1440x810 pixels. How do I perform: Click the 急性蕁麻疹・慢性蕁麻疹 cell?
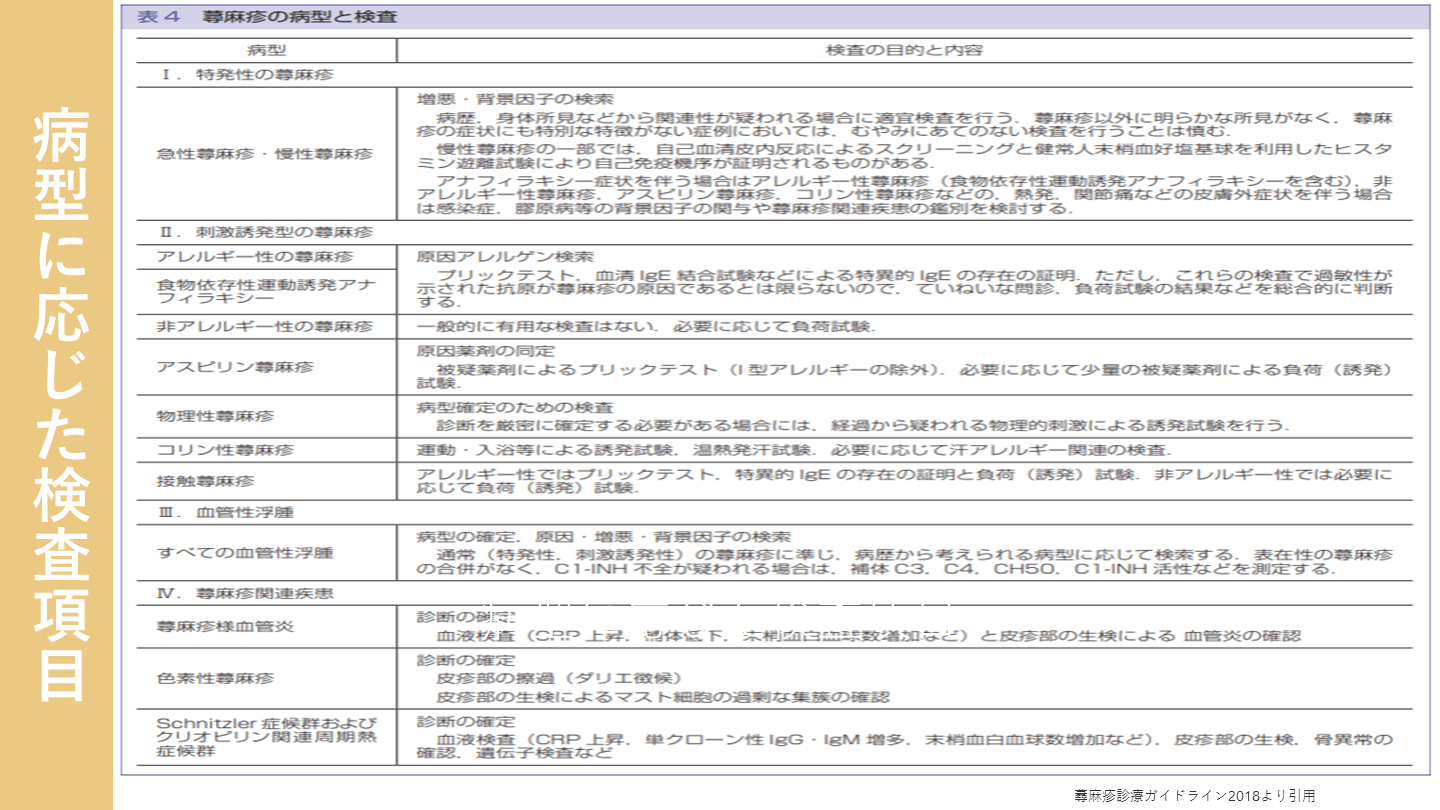pos(265,154)
